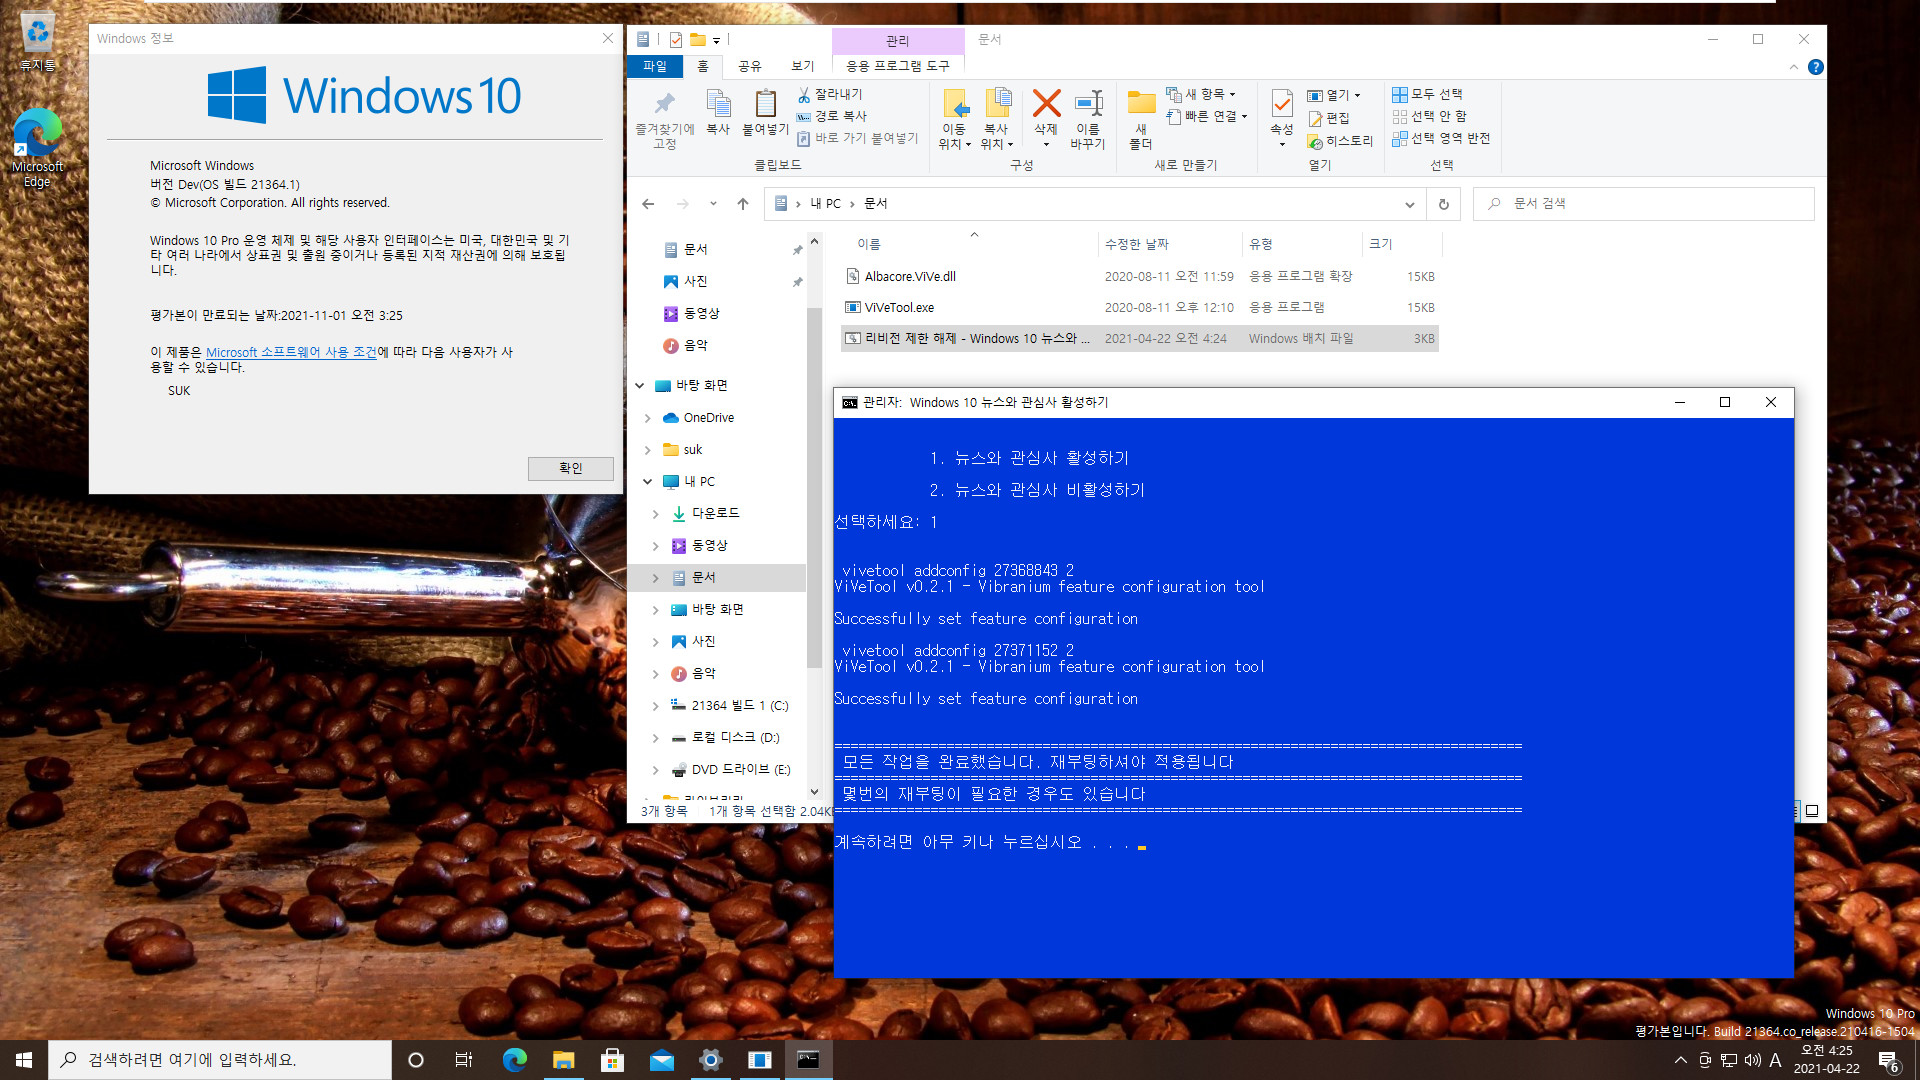Image resolution: width=1920 pixels, height=1080 pixels.
Task: Click the Rename (이름 바꾸기) icon
Action: pos(1088,104)
